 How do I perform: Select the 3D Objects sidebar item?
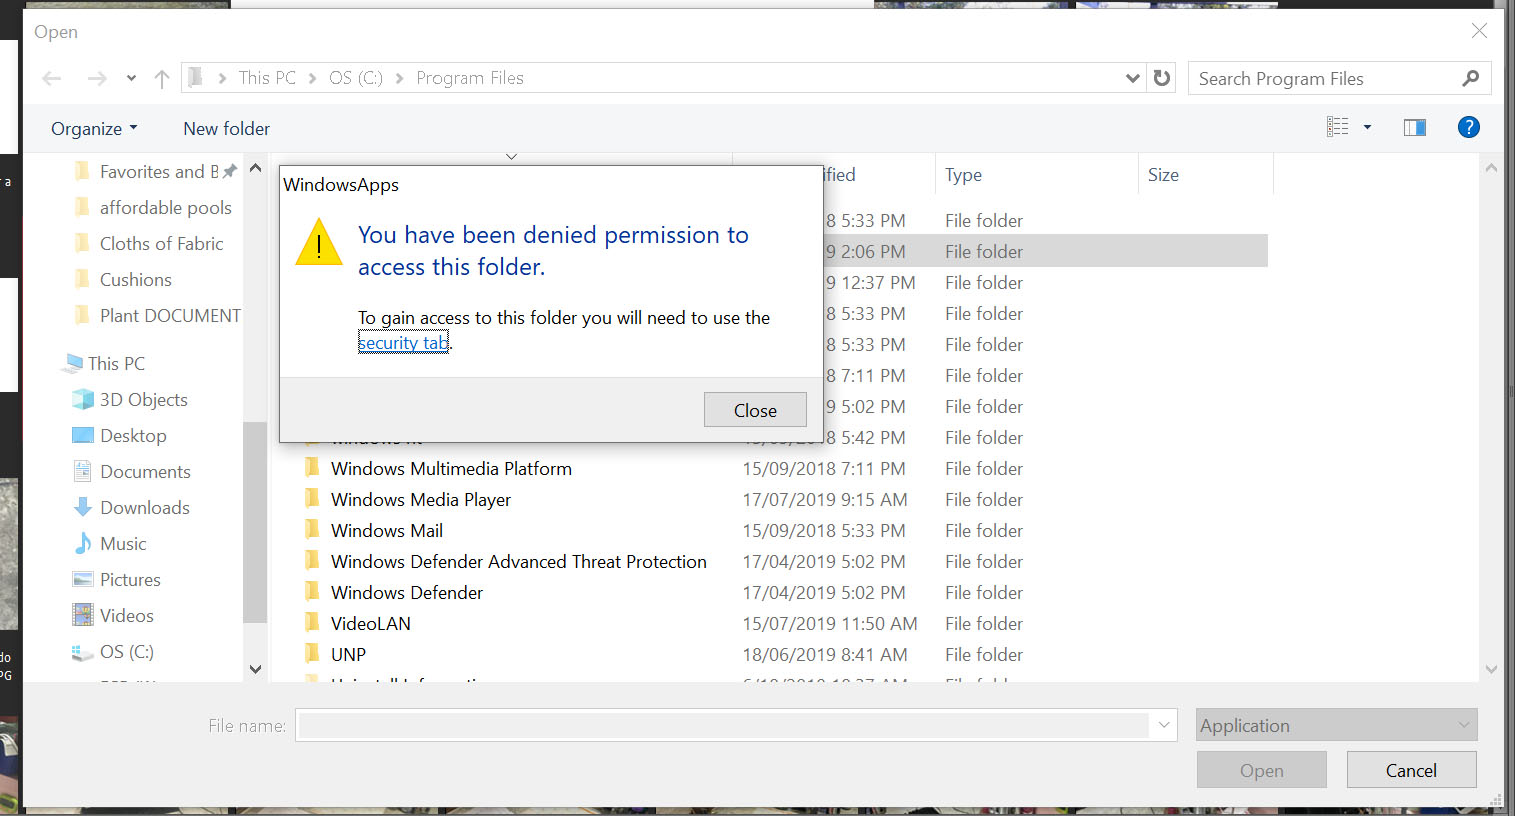tap(143, 399)
